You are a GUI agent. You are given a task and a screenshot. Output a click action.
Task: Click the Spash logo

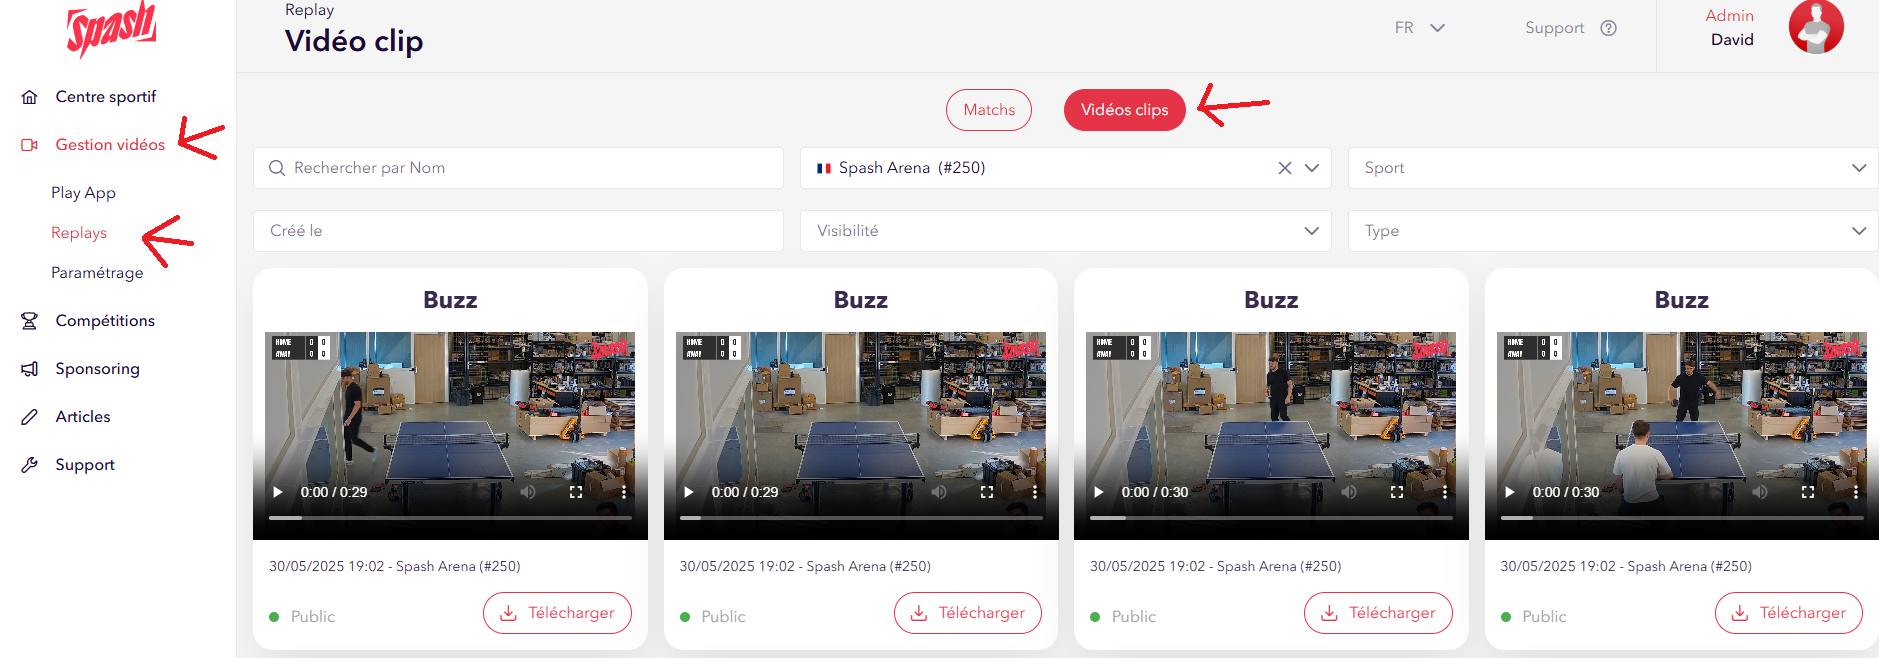click(x=111, y=28)
